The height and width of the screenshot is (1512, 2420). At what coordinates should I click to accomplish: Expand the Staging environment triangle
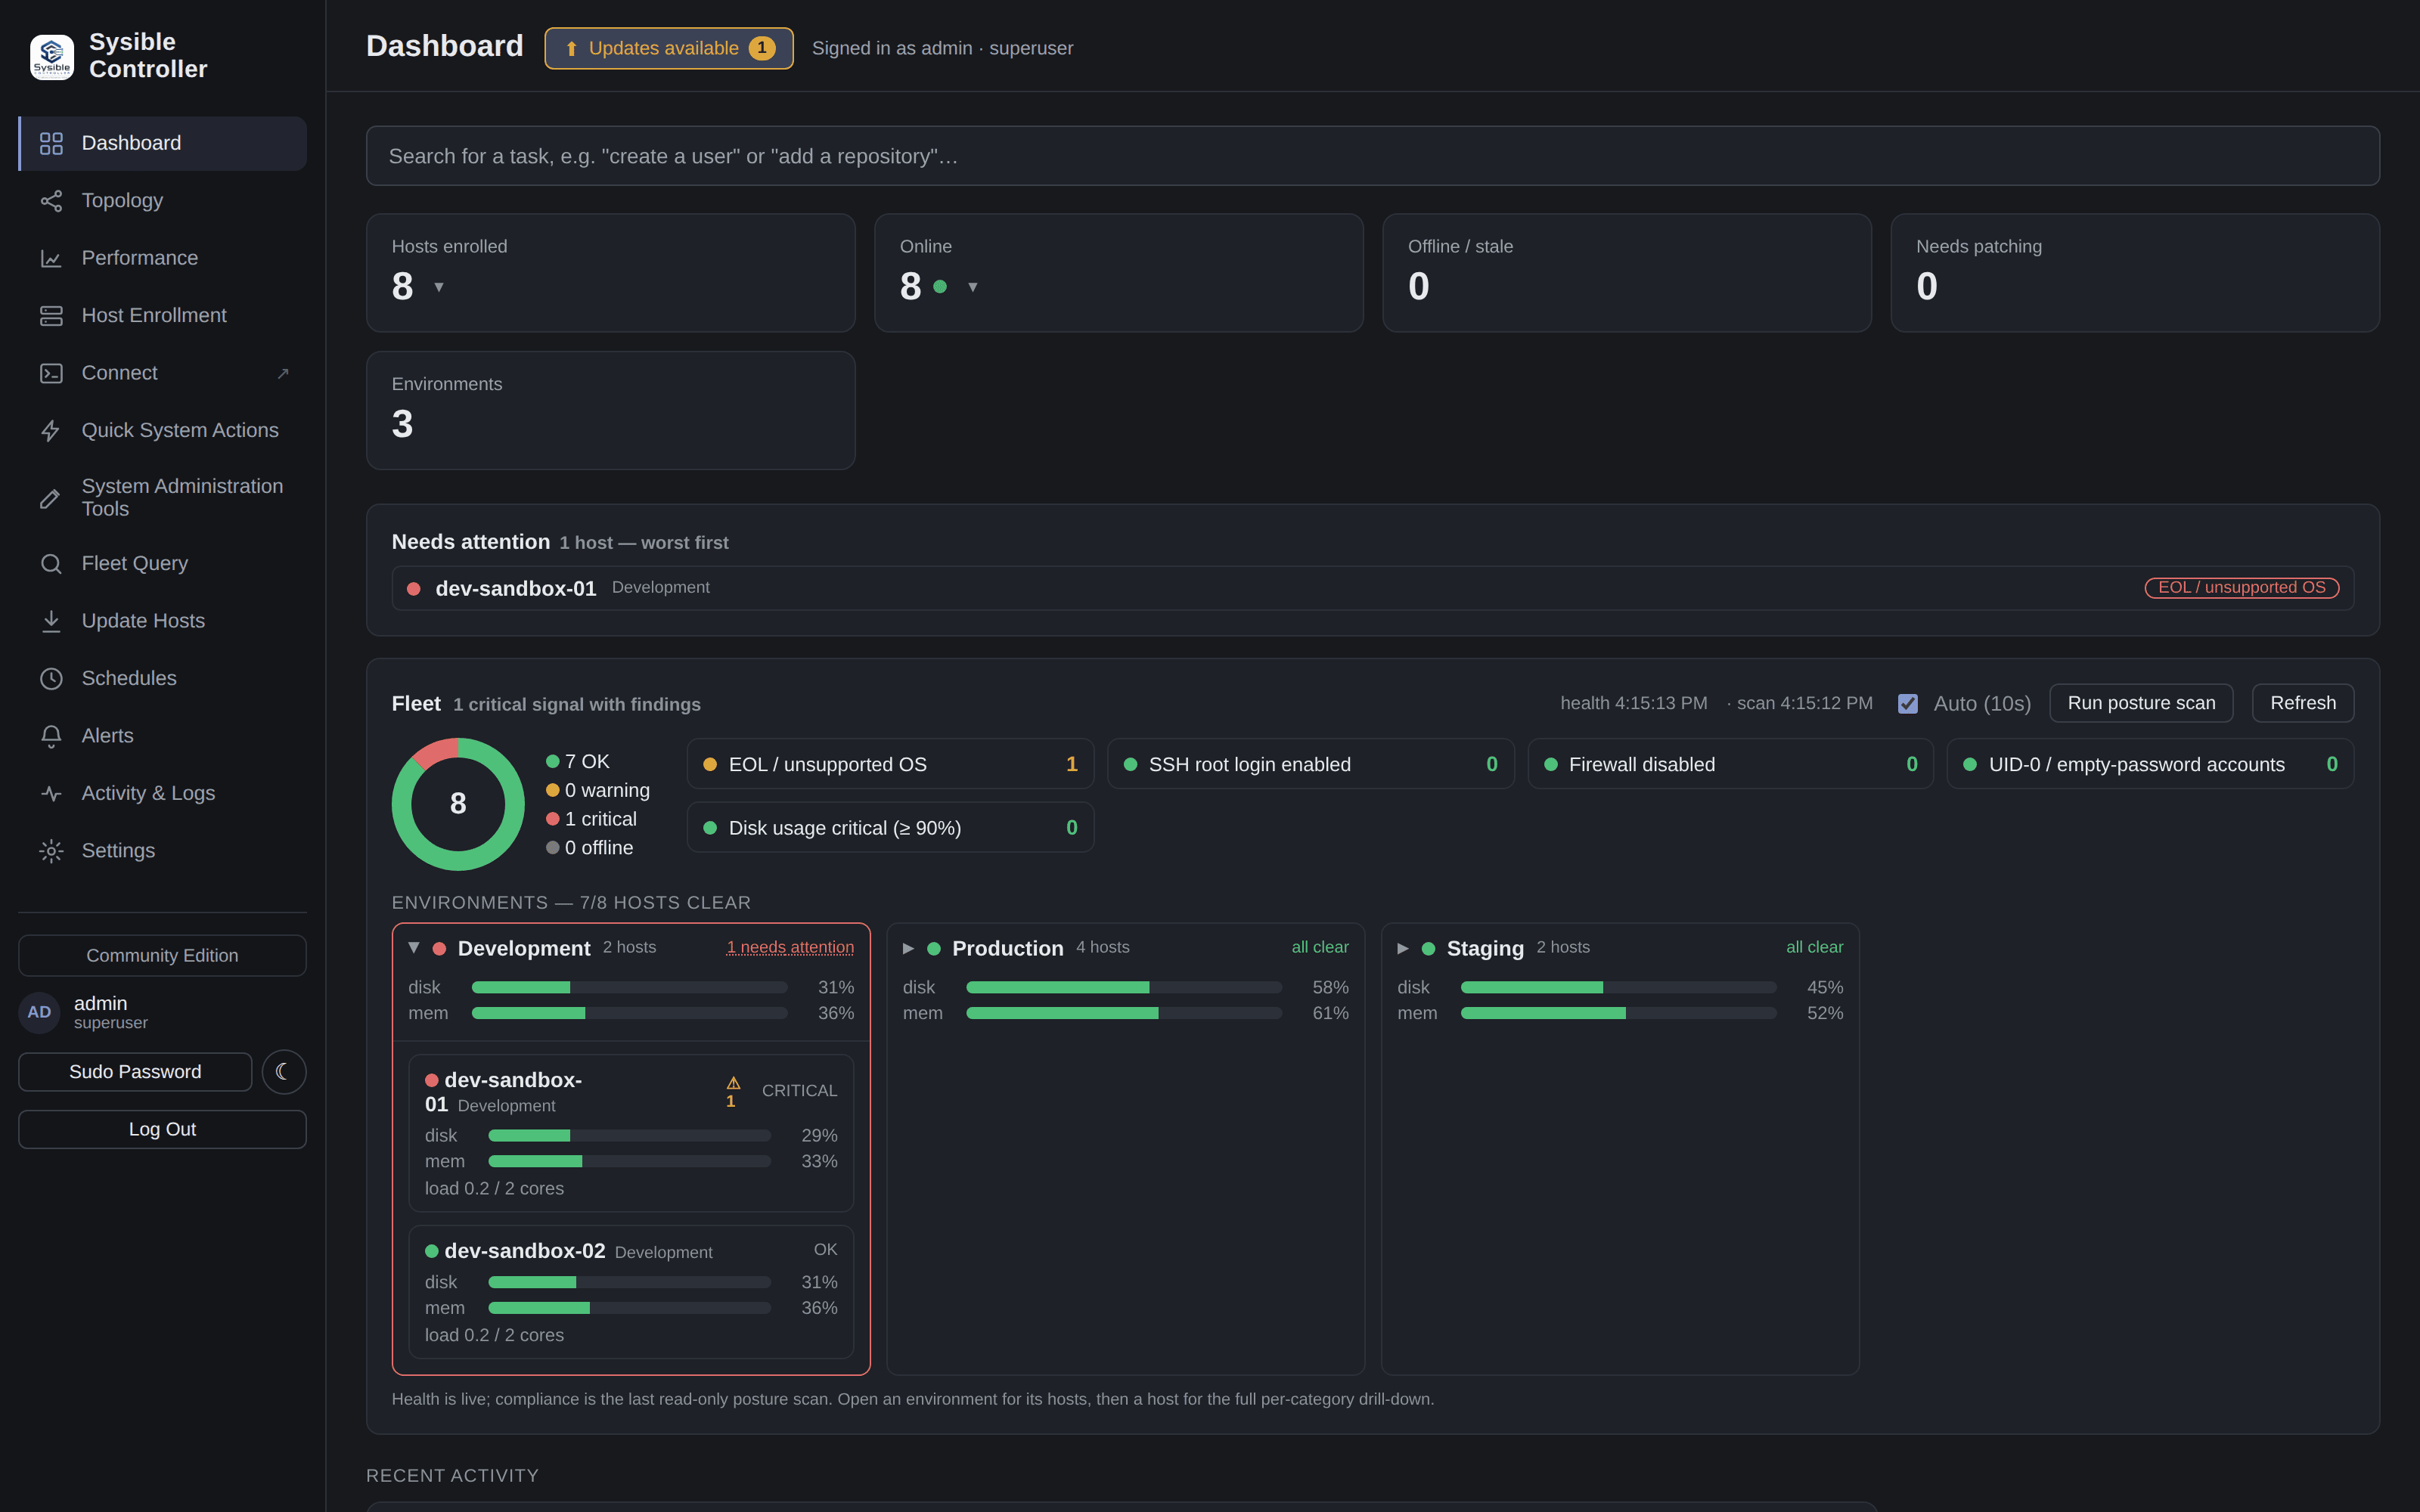point(1403,949)
